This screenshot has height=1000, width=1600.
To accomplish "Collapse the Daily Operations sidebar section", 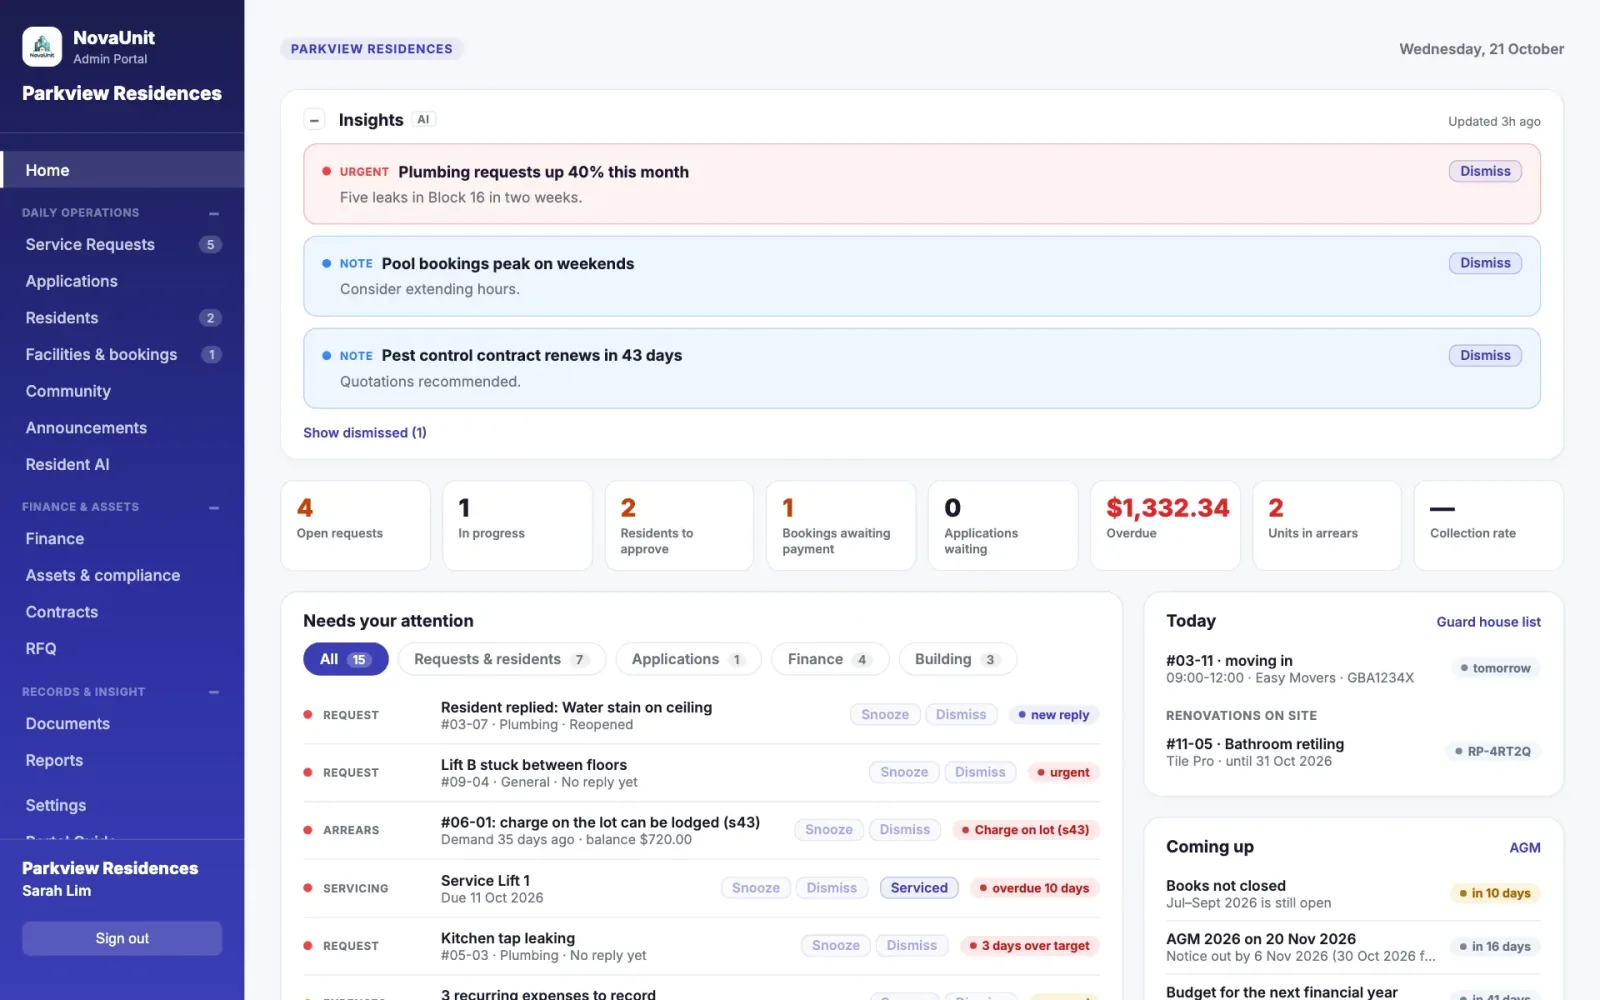I will [214, 213].
